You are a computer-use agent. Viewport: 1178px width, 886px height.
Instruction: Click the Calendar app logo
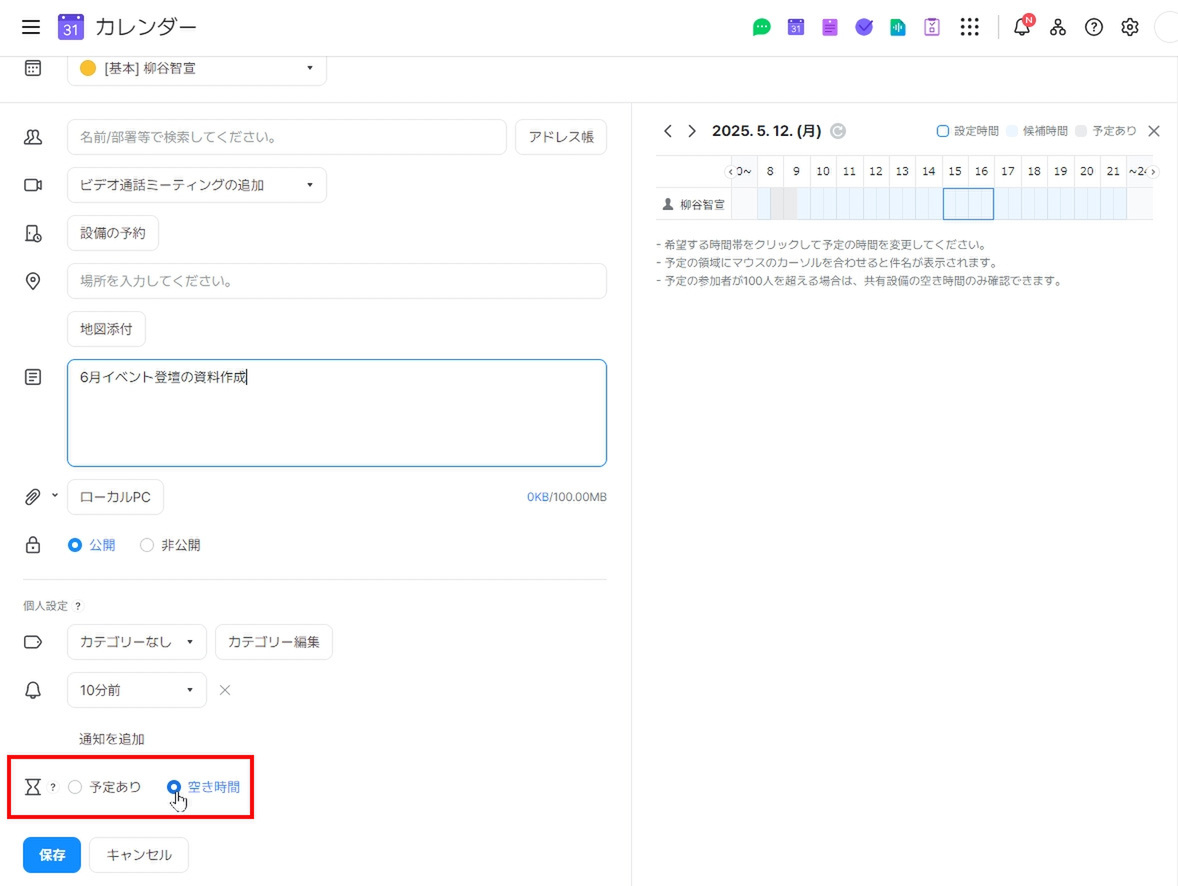(x=71, y=27)
